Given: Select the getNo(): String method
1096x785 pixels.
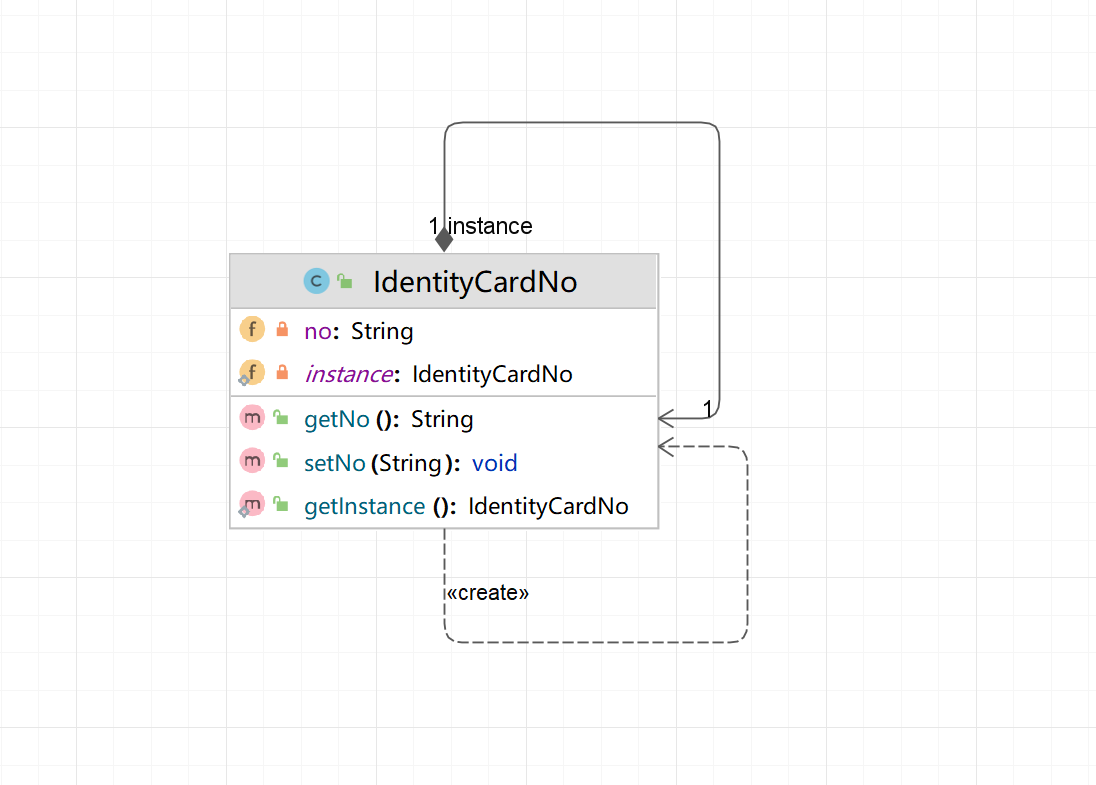Looking at the screenshot, I should point(444,419).
